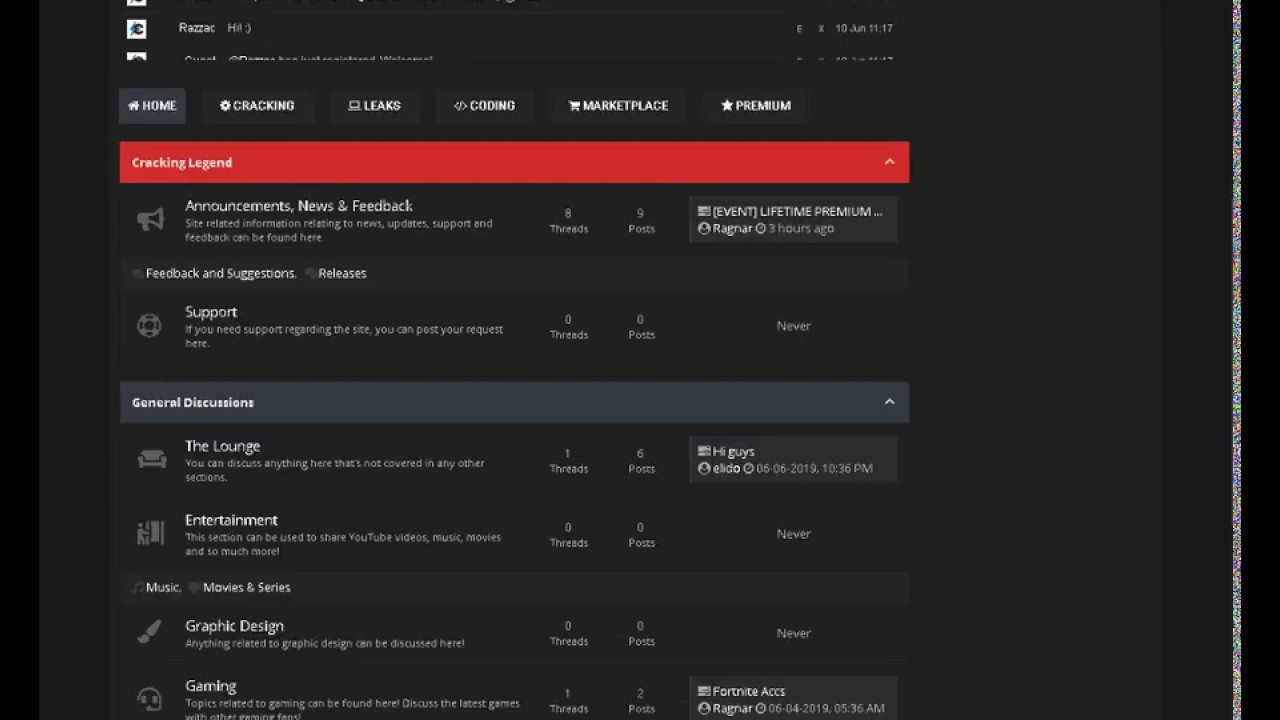This screenshot has width=1280, height=720.
Task: Open Ragnar's profile in Announcements last post
Action: coord(732,228)
